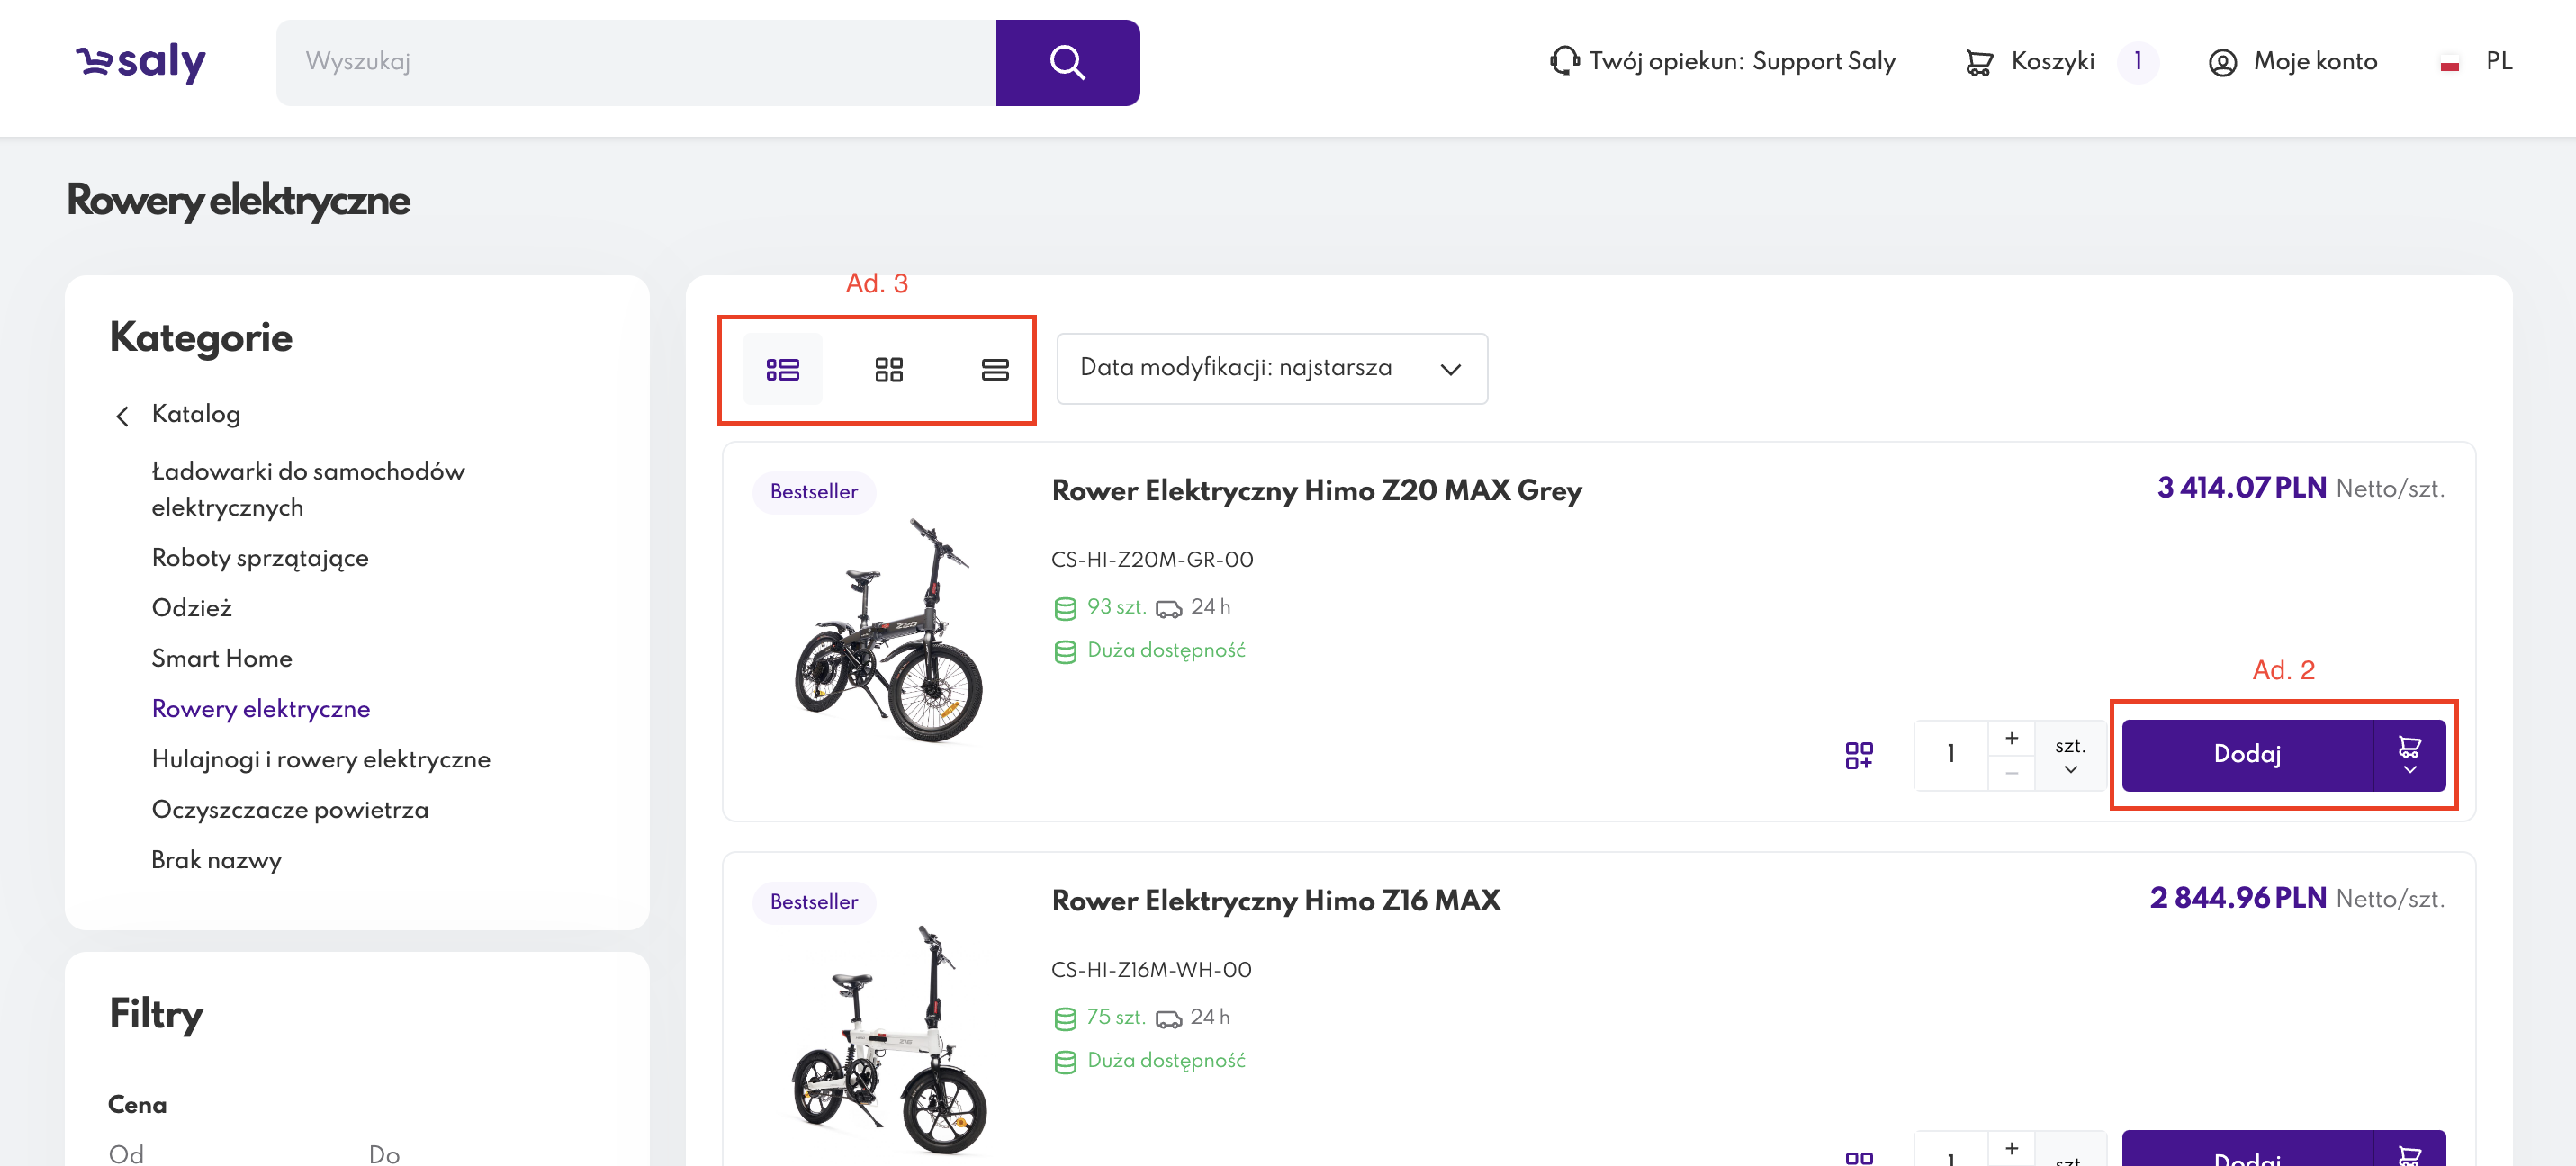Focus the Wyszukaj search field
The height and width of the screenshot is (1166, 2576).
pyautogui.click(x=635, y=62)
